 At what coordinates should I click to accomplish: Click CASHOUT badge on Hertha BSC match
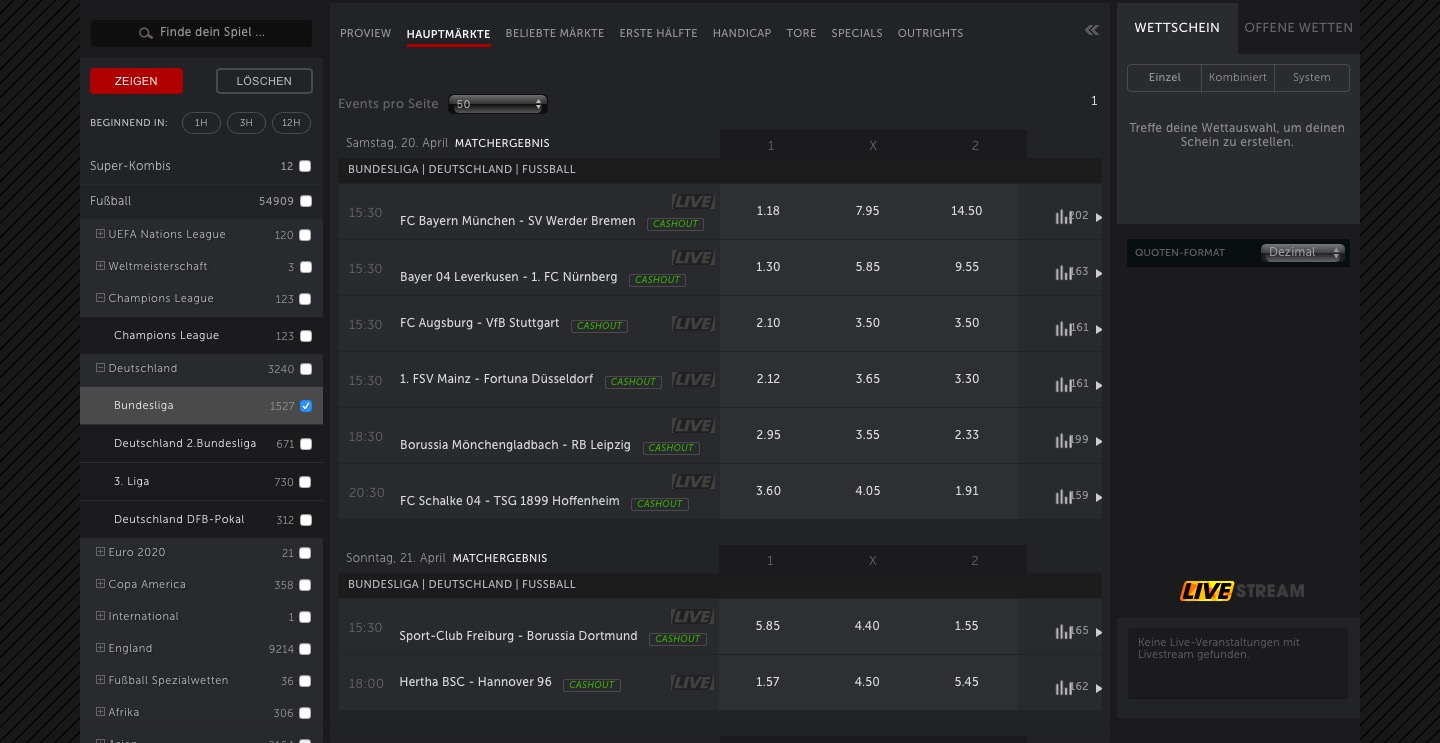[x=592, y=685]
